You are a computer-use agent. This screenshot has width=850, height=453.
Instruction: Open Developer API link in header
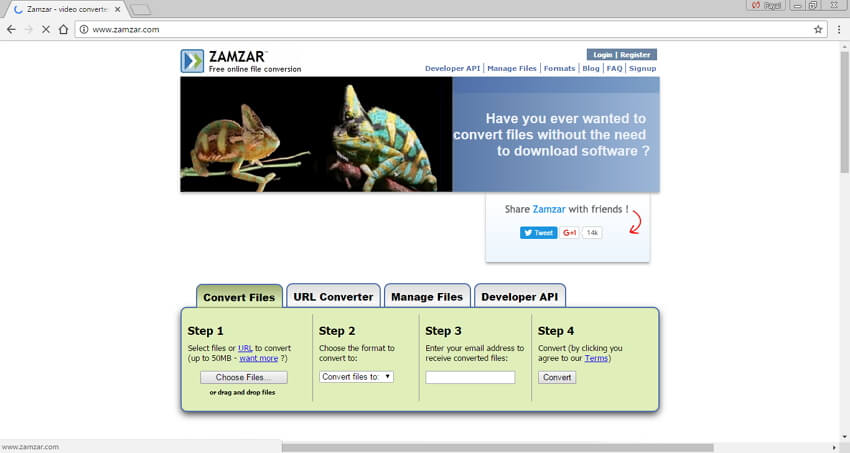coord(452,68)
